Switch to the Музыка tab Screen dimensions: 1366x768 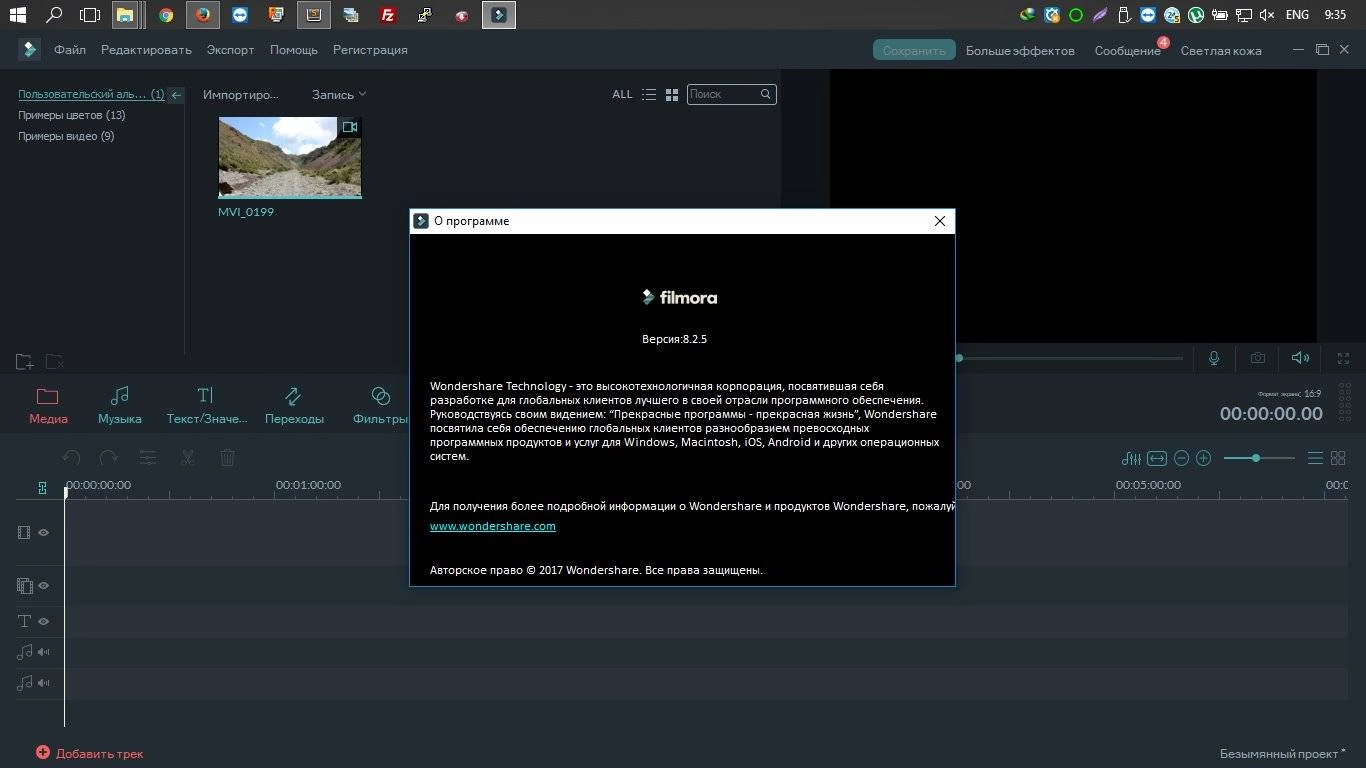(120, 406)
